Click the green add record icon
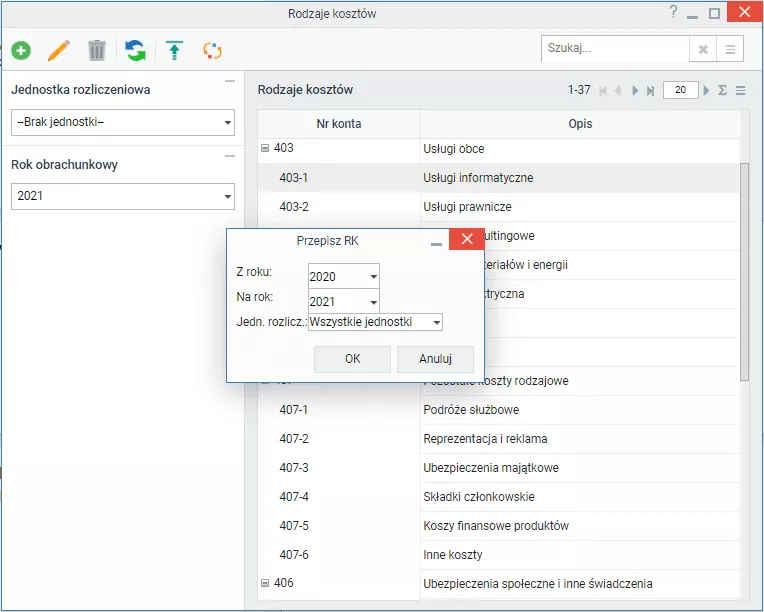Viewport: 764px width, 612px height. (21, 50)
